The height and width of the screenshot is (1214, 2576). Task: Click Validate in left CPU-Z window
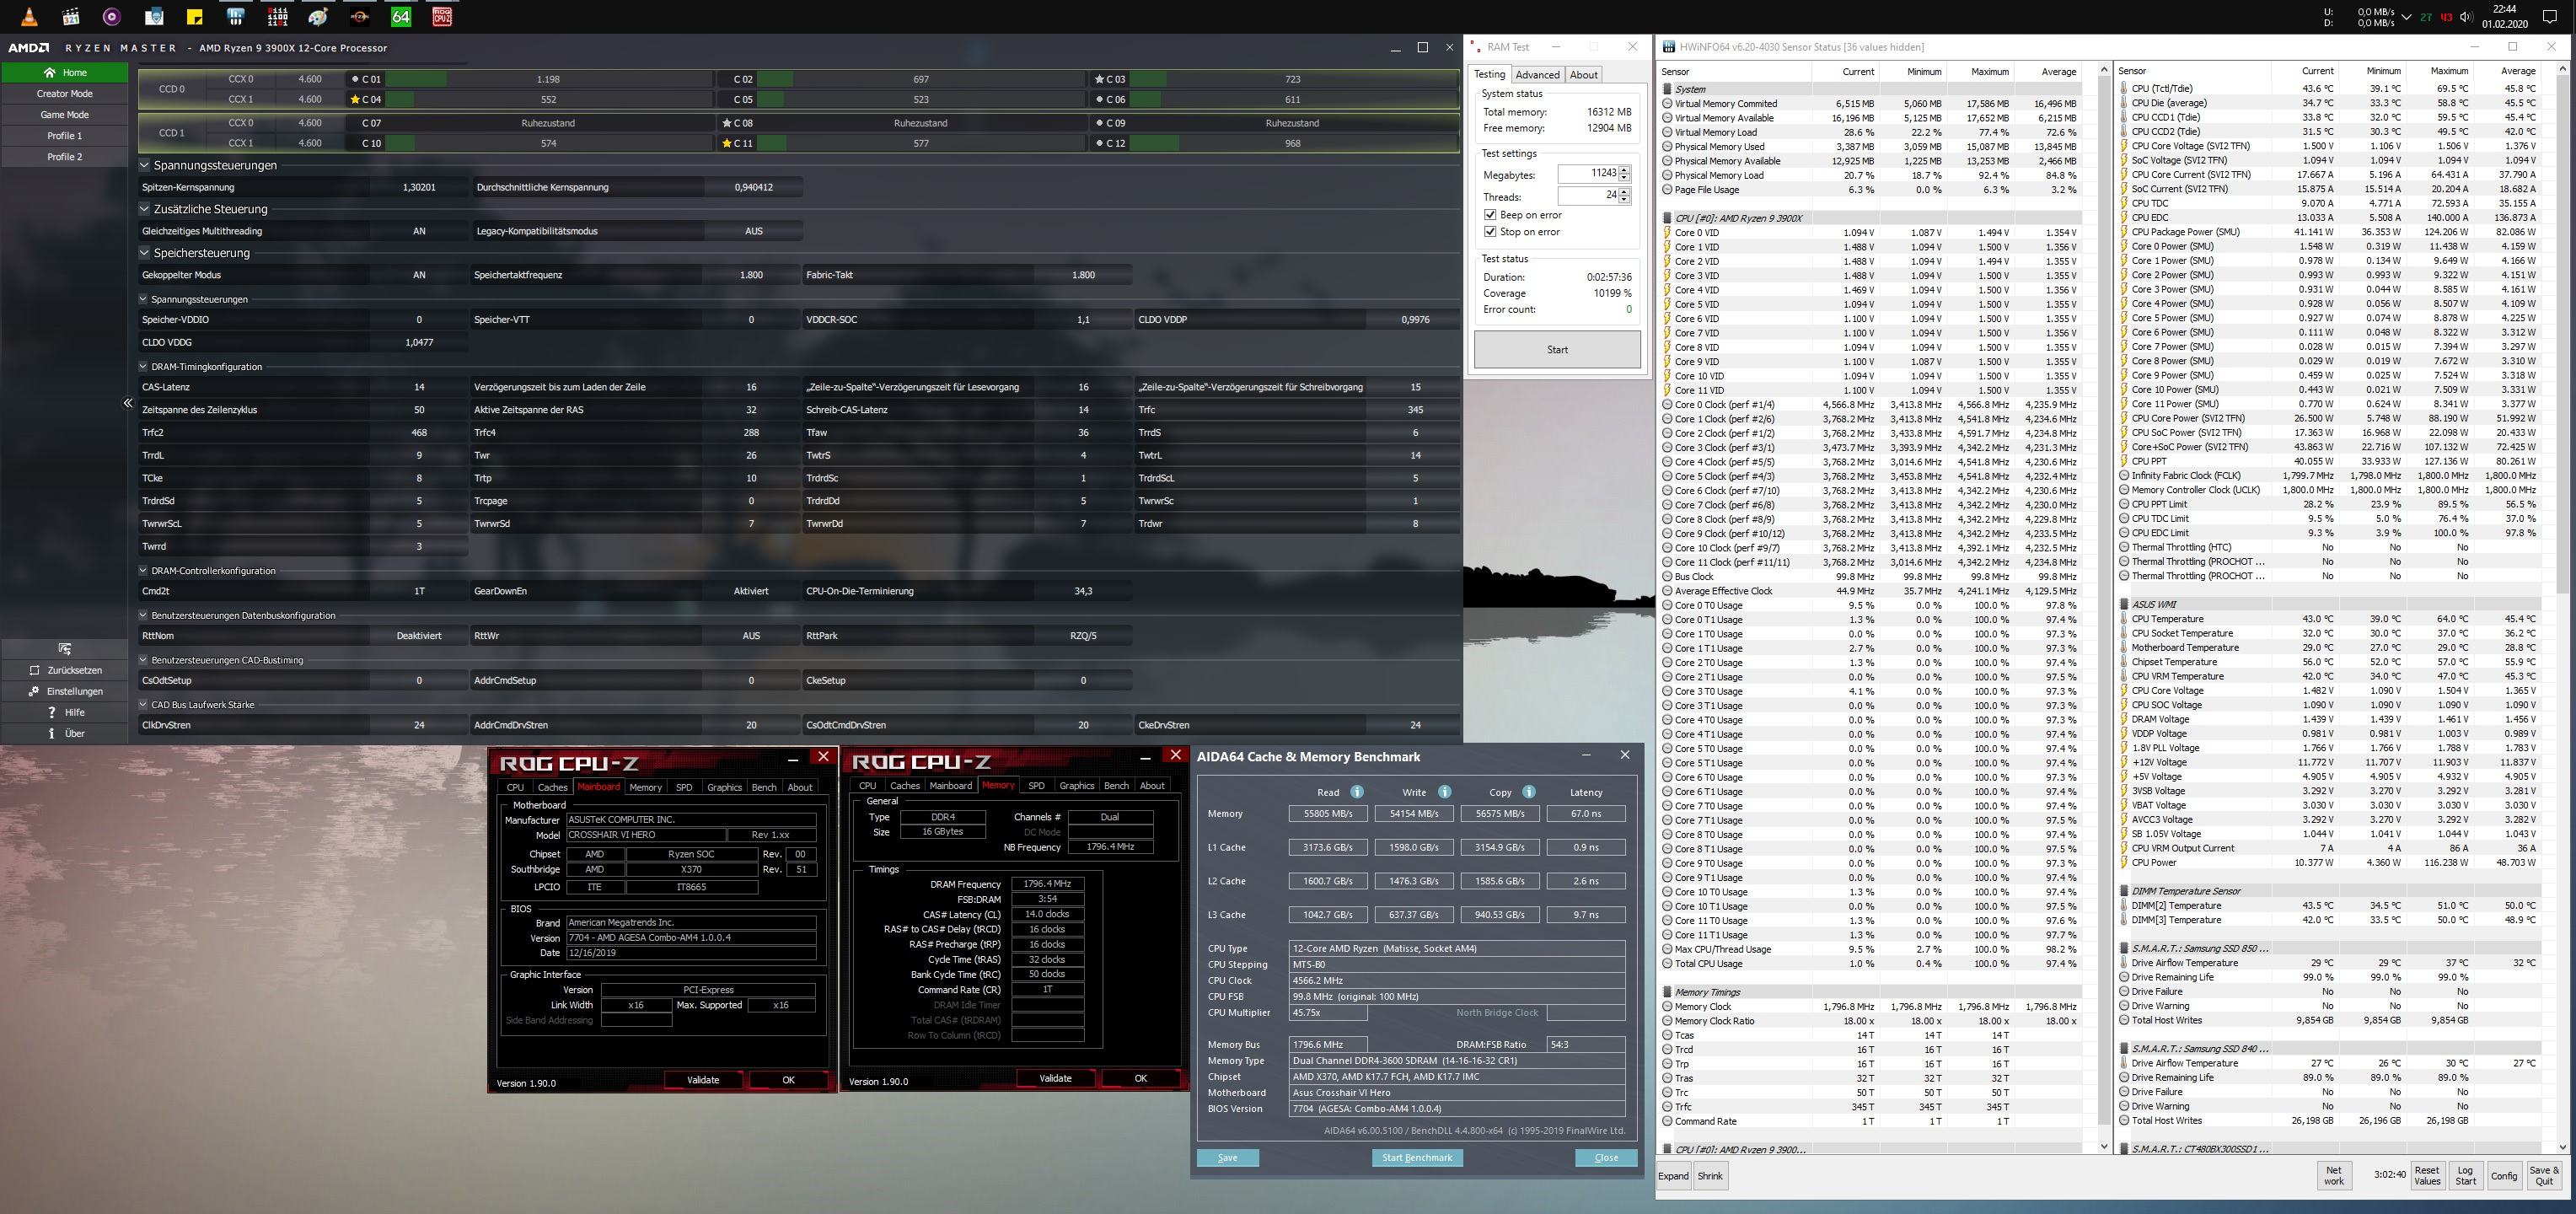(x=703, y=1079)
